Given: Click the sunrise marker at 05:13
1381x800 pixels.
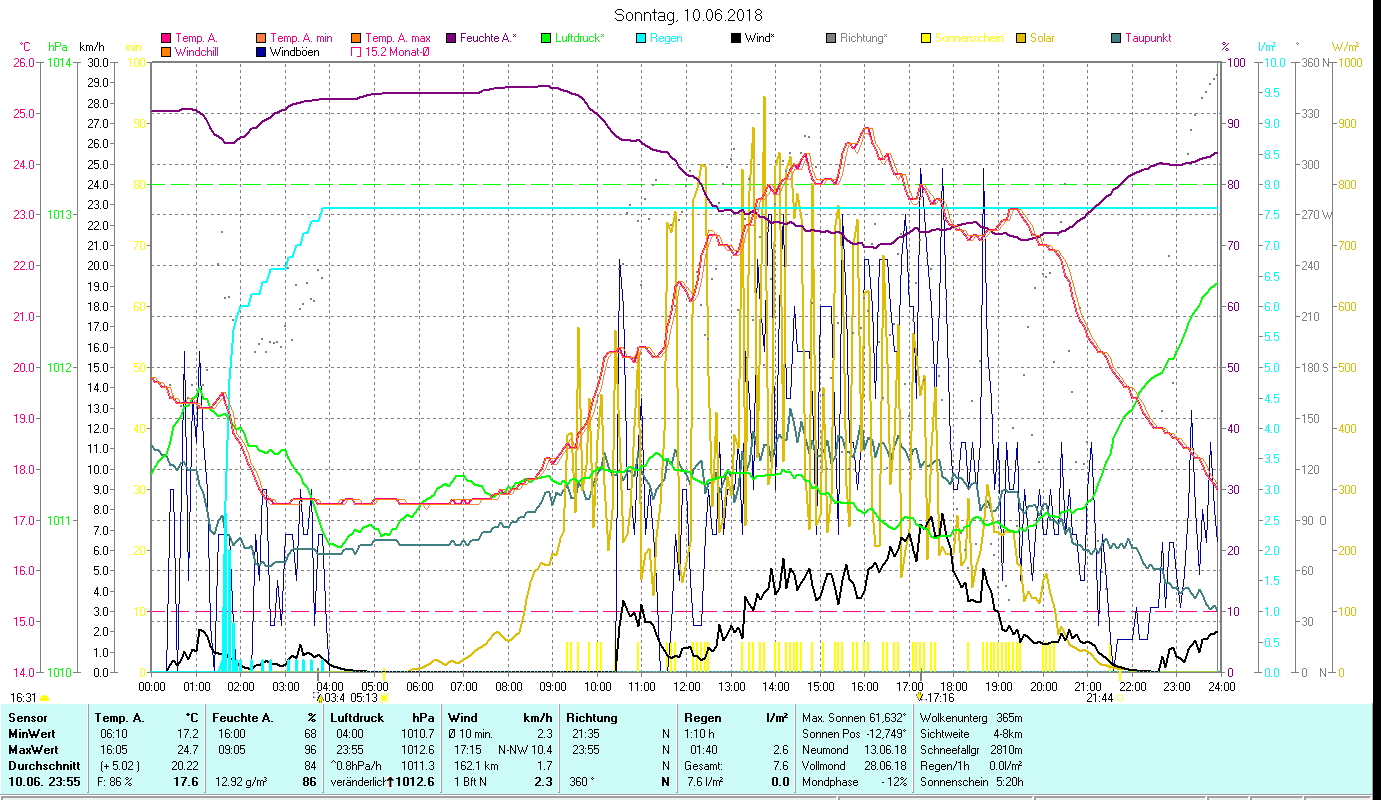Looking at the screenshot, I should click(384, 697).
